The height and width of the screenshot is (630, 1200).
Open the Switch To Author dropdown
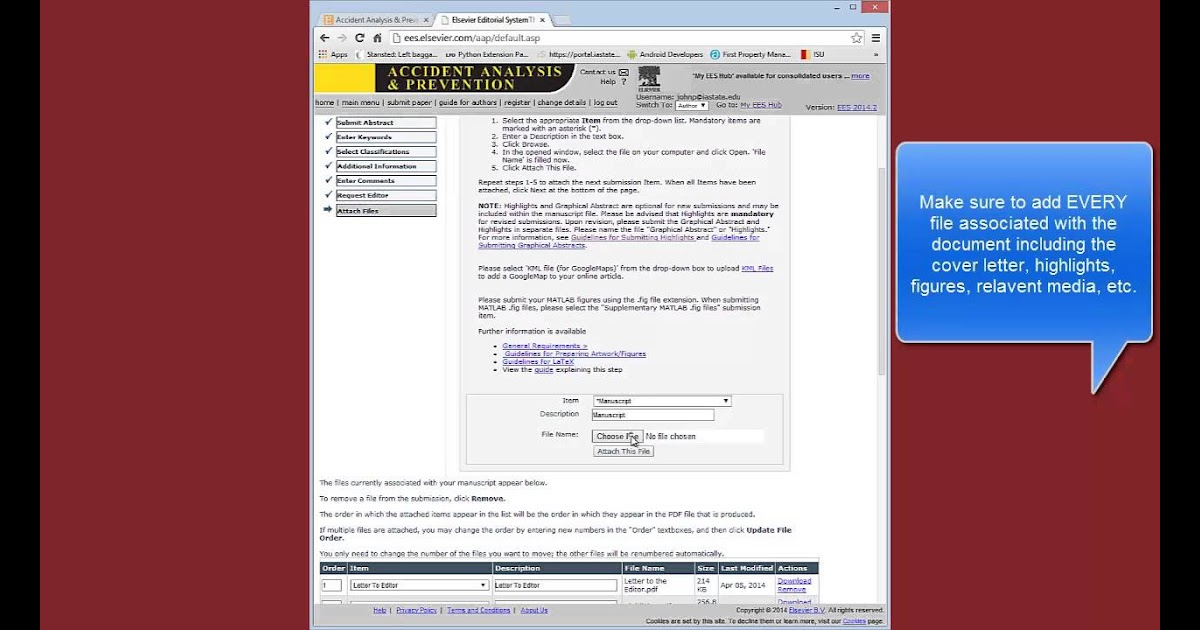(x=691, y=105)
